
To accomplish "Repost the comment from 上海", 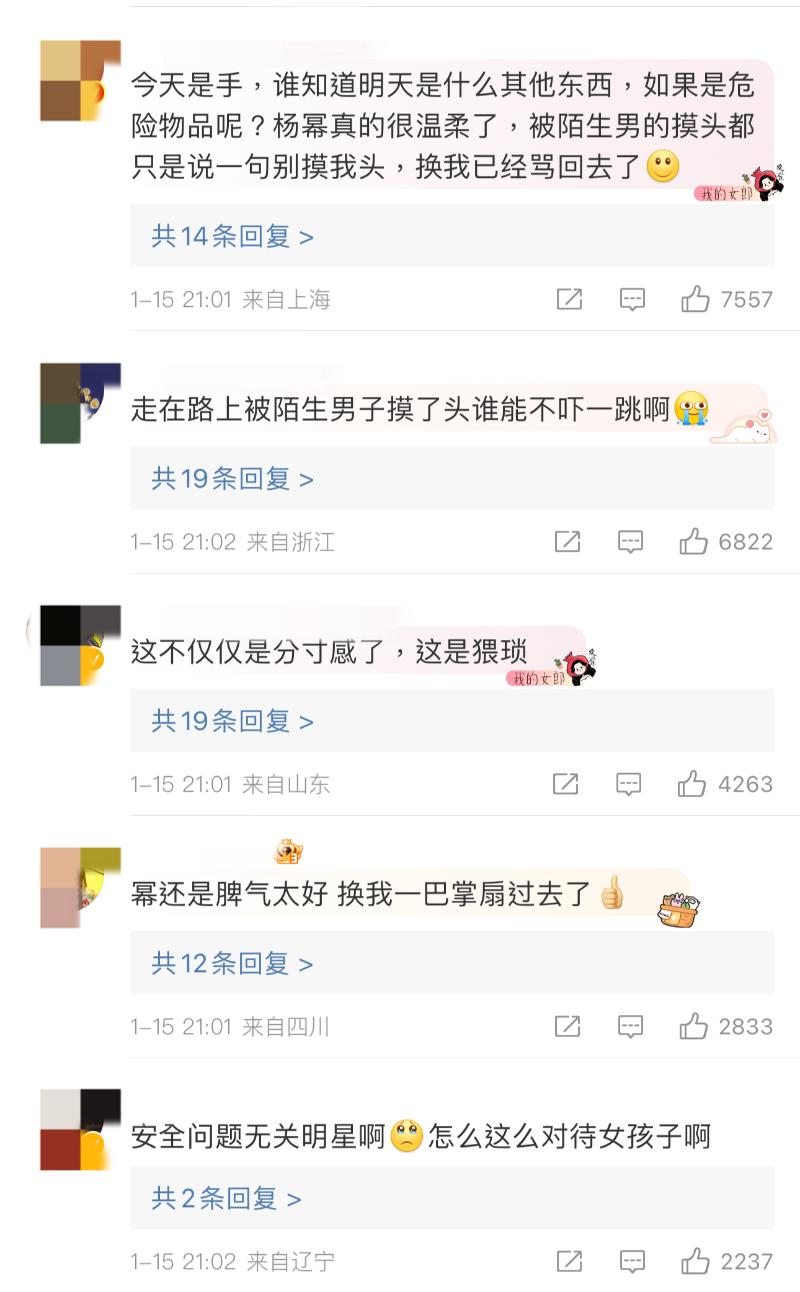I will pos(569,299).
